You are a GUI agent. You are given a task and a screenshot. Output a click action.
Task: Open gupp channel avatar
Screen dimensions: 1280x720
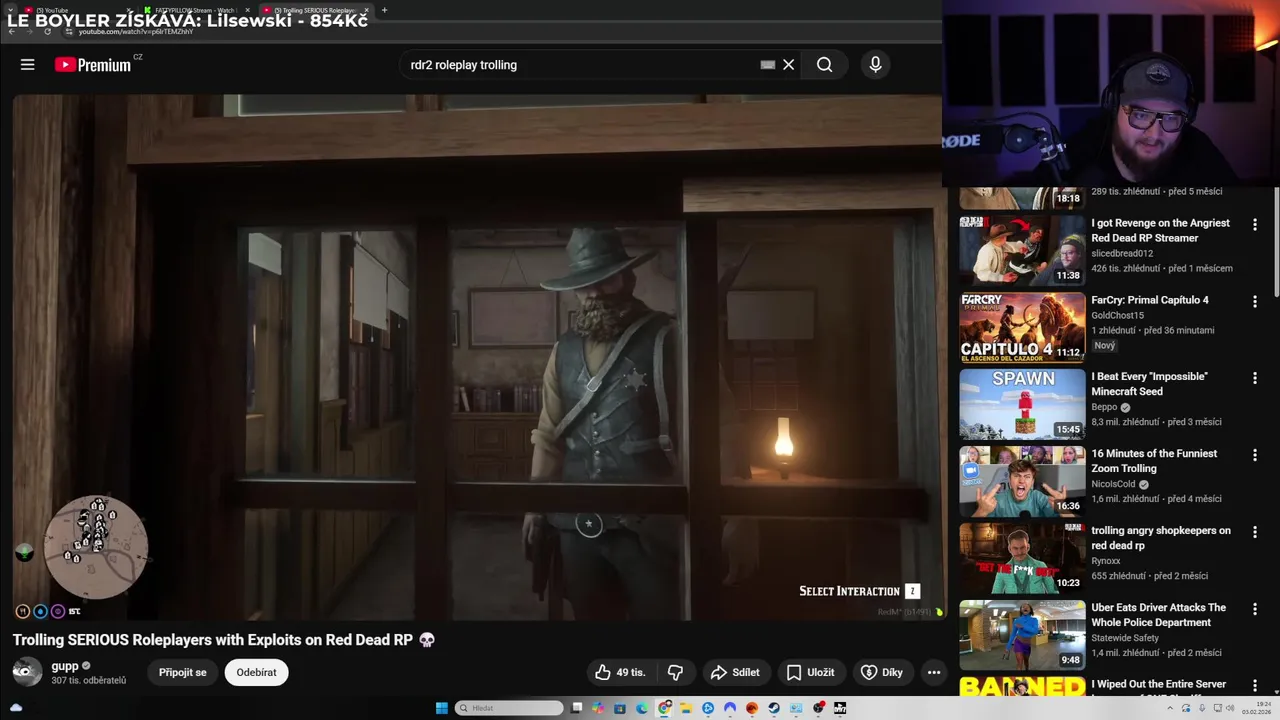tap(27, 672)
